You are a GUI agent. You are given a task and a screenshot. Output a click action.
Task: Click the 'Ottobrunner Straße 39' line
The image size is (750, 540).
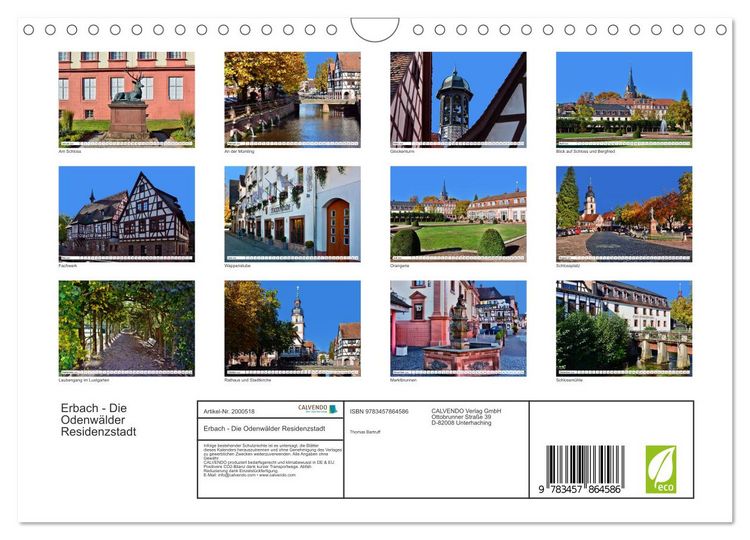coord(461,417)
